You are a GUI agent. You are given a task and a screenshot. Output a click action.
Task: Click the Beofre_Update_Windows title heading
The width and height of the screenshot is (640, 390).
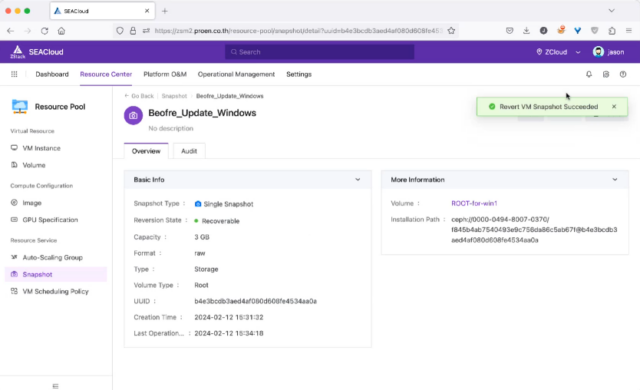[202, 113]
